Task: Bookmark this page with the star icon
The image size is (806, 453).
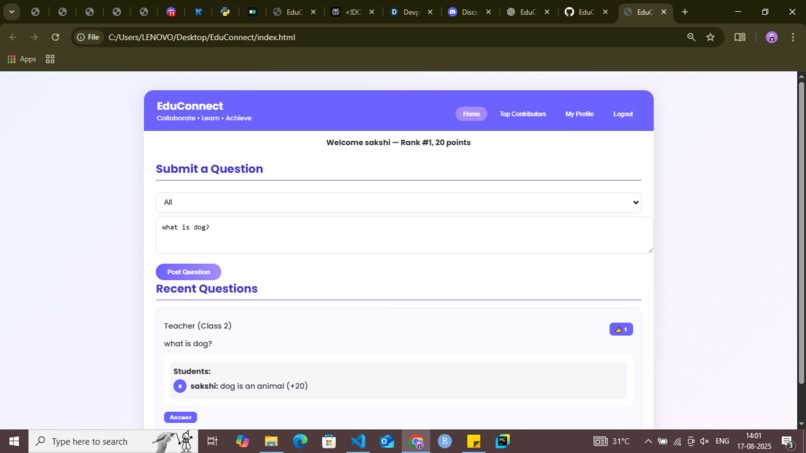Action: coord(710,37)
